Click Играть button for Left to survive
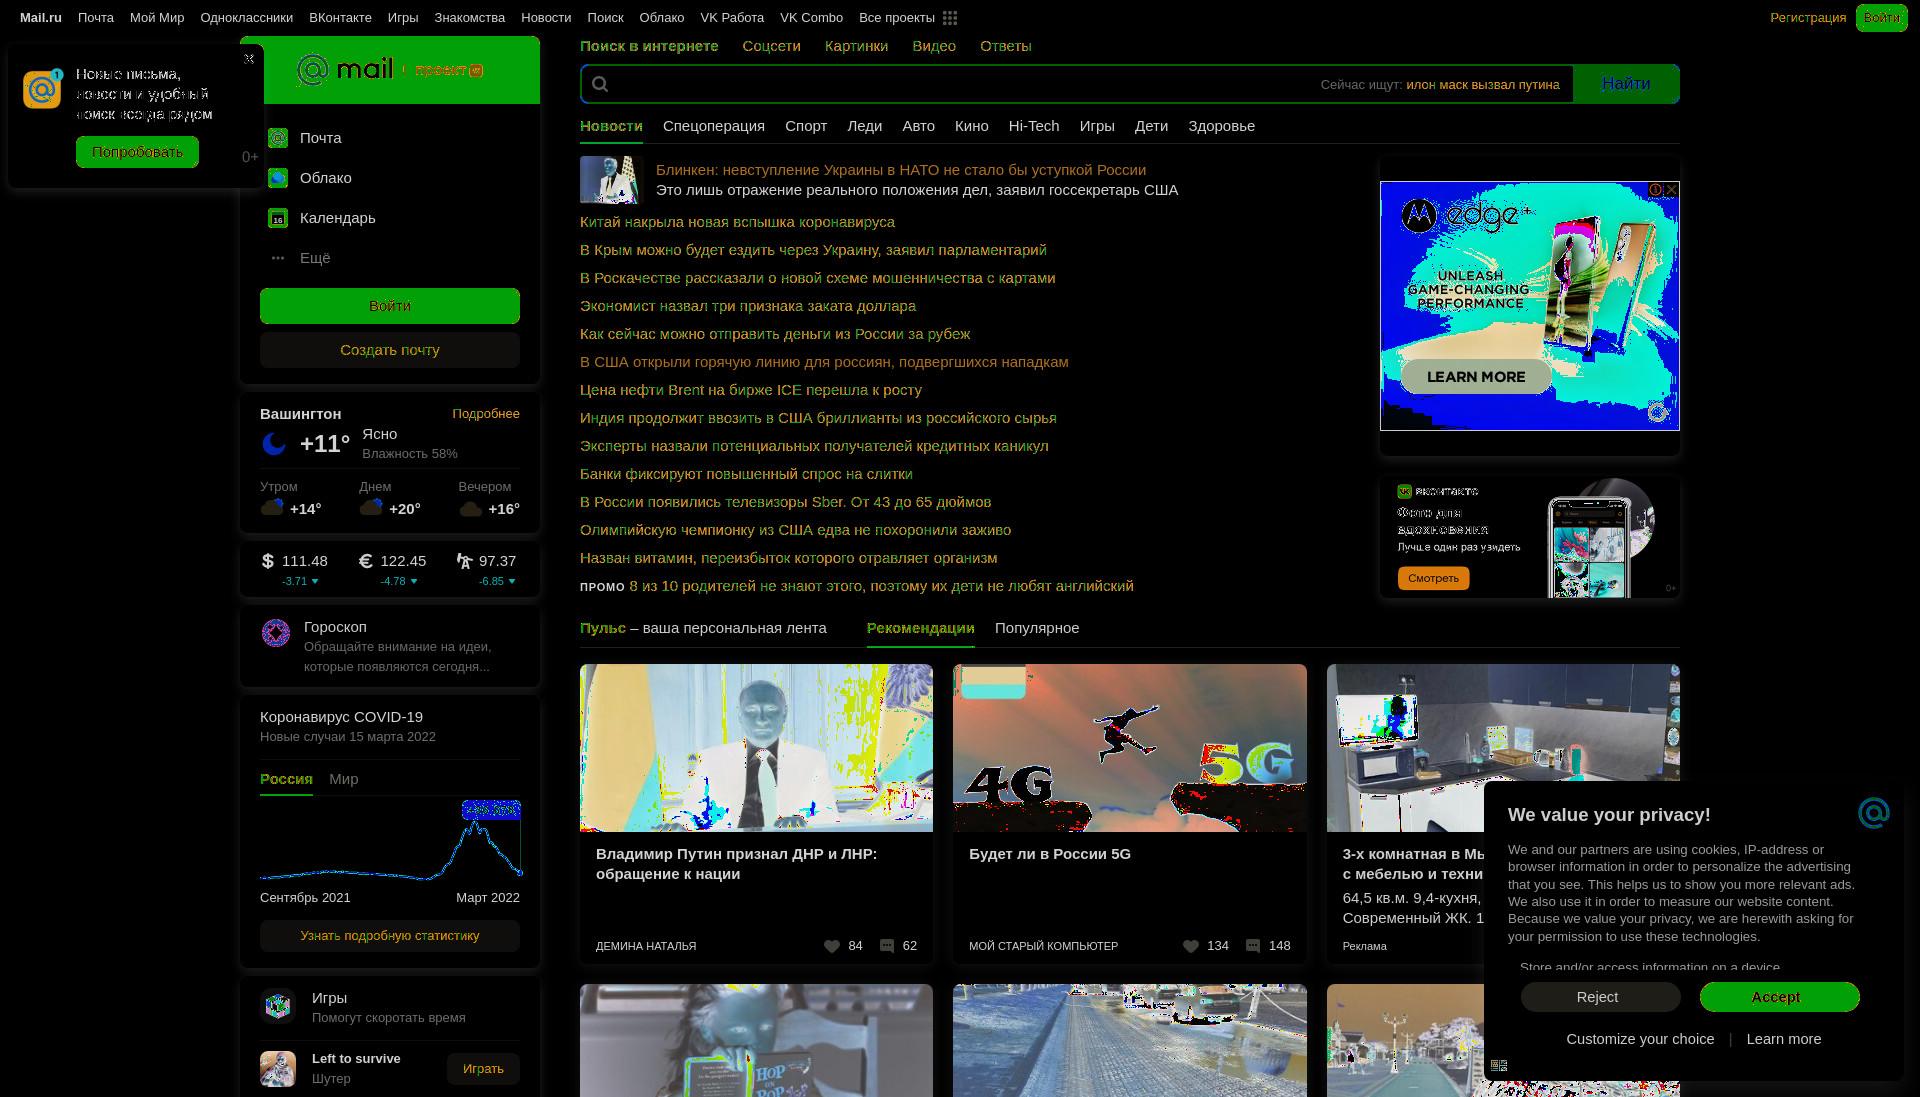The height and width of the screenshot is (1097, 1920). (x=483, y=1069)
